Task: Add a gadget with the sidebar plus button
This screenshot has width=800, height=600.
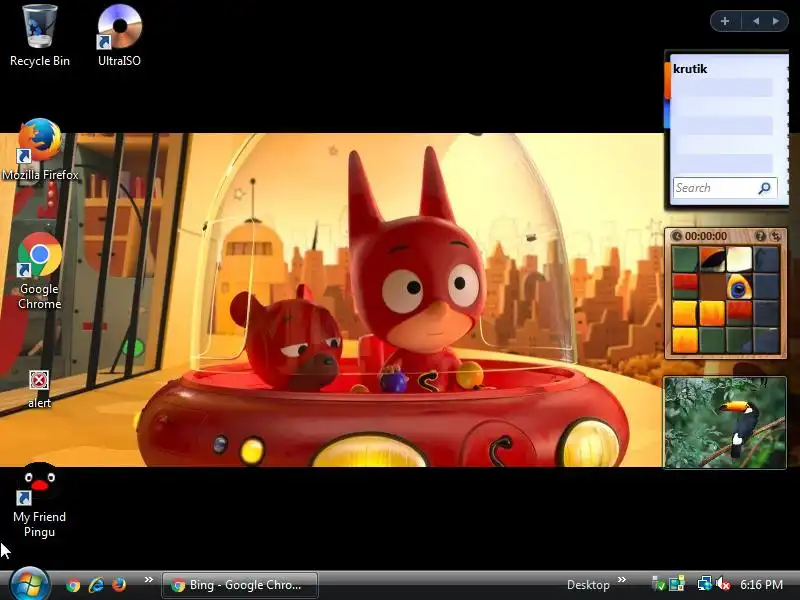Action: (x=724, y=21)
